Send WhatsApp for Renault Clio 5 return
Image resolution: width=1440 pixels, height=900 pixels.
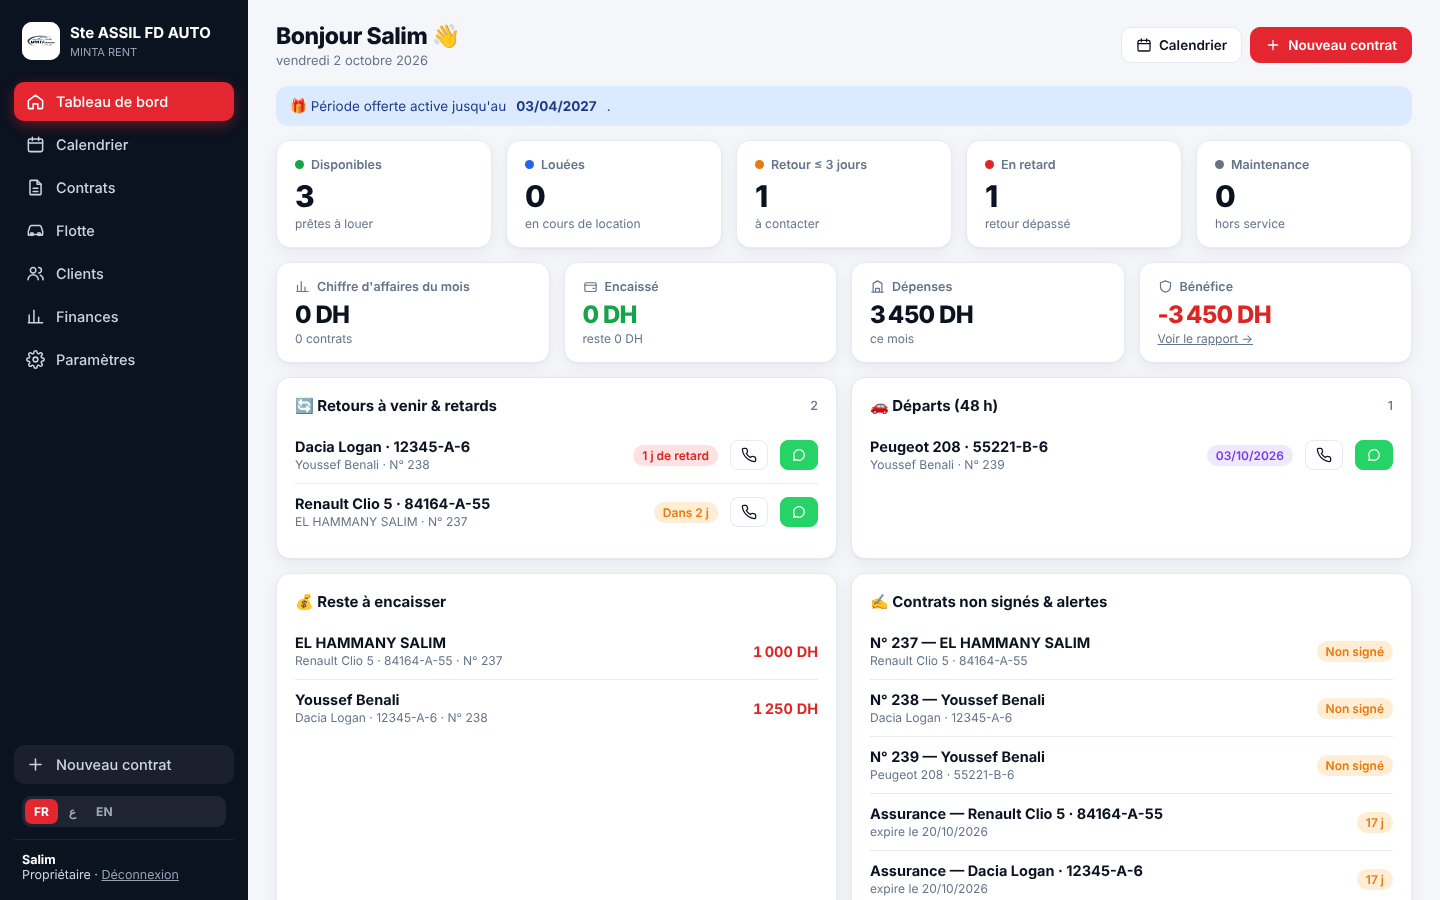[799, 512]
